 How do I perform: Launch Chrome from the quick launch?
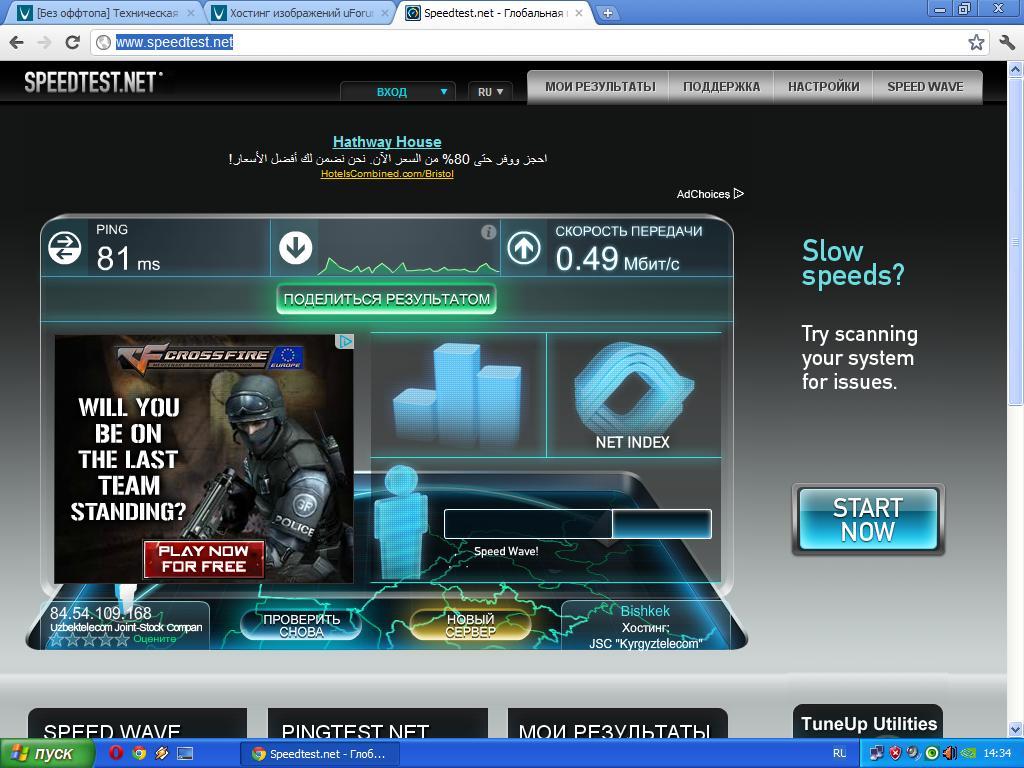[138, 753]
